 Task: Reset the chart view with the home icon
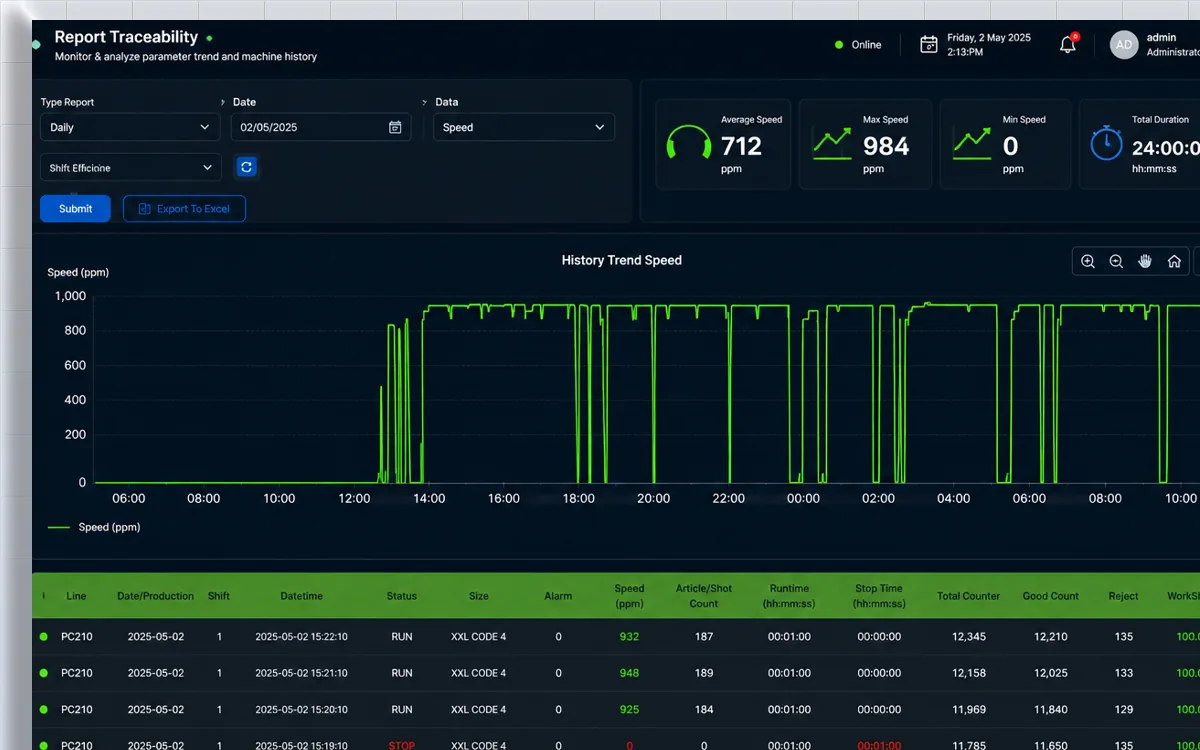1175,261
